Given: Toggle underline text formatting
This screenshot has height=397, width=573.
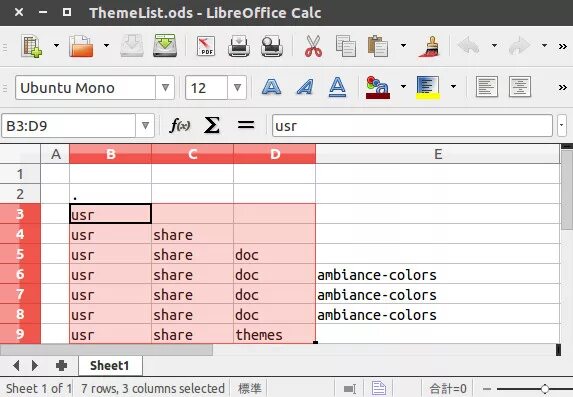Looking at the screenshot, I should [x=337, y=87].
